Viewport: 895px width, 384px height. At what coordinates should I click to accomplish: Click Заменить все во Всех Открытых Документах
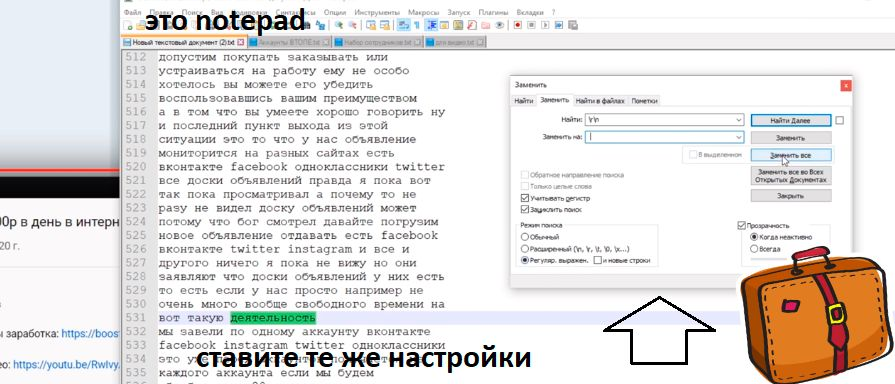tap(791, 175)
